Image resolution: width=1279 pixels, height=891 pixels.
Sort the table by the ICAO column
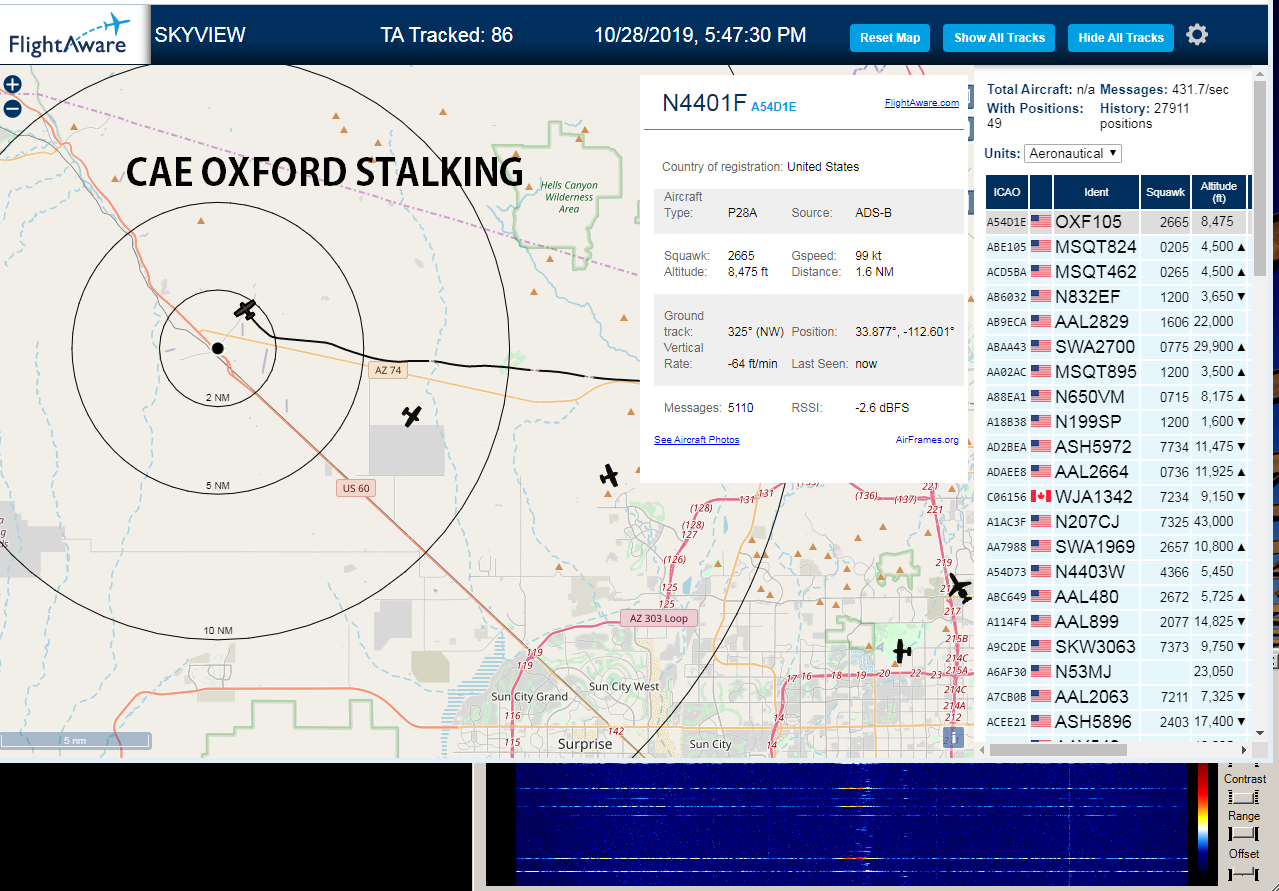coord(1006,192)
